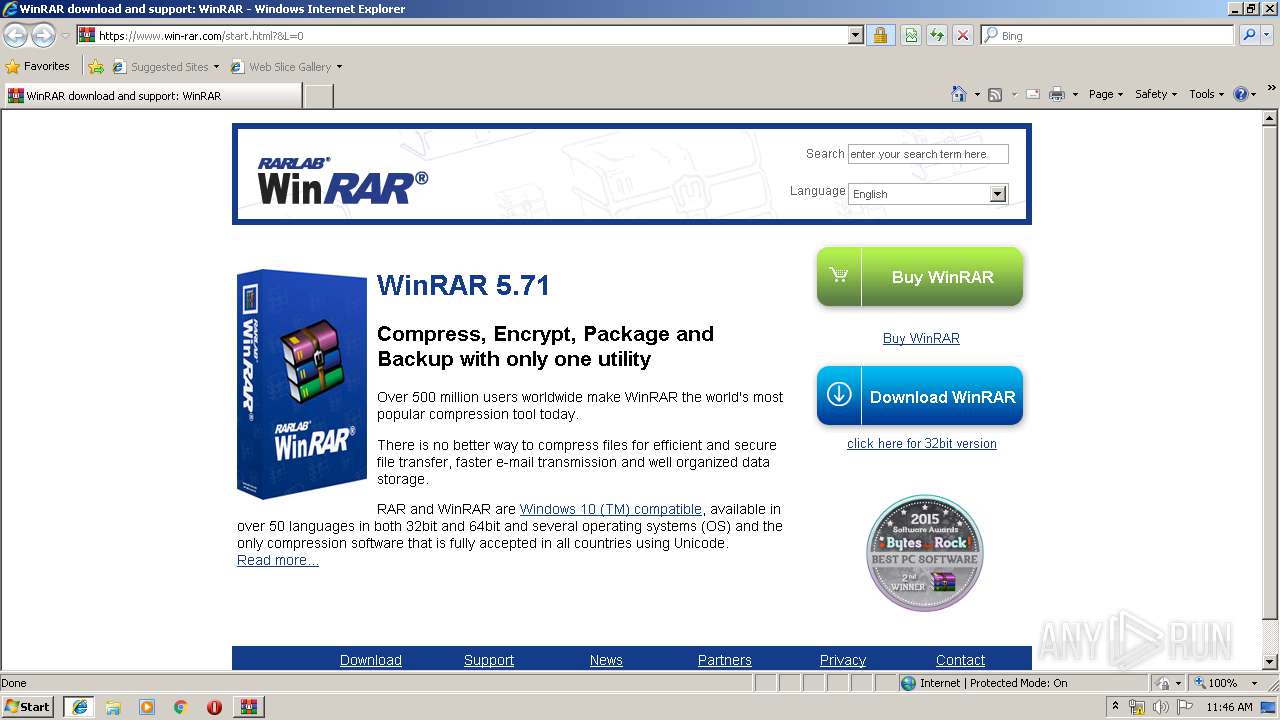Open the Language English dropdown
Screen dimensions: 1280x720
tap(928, 194)
